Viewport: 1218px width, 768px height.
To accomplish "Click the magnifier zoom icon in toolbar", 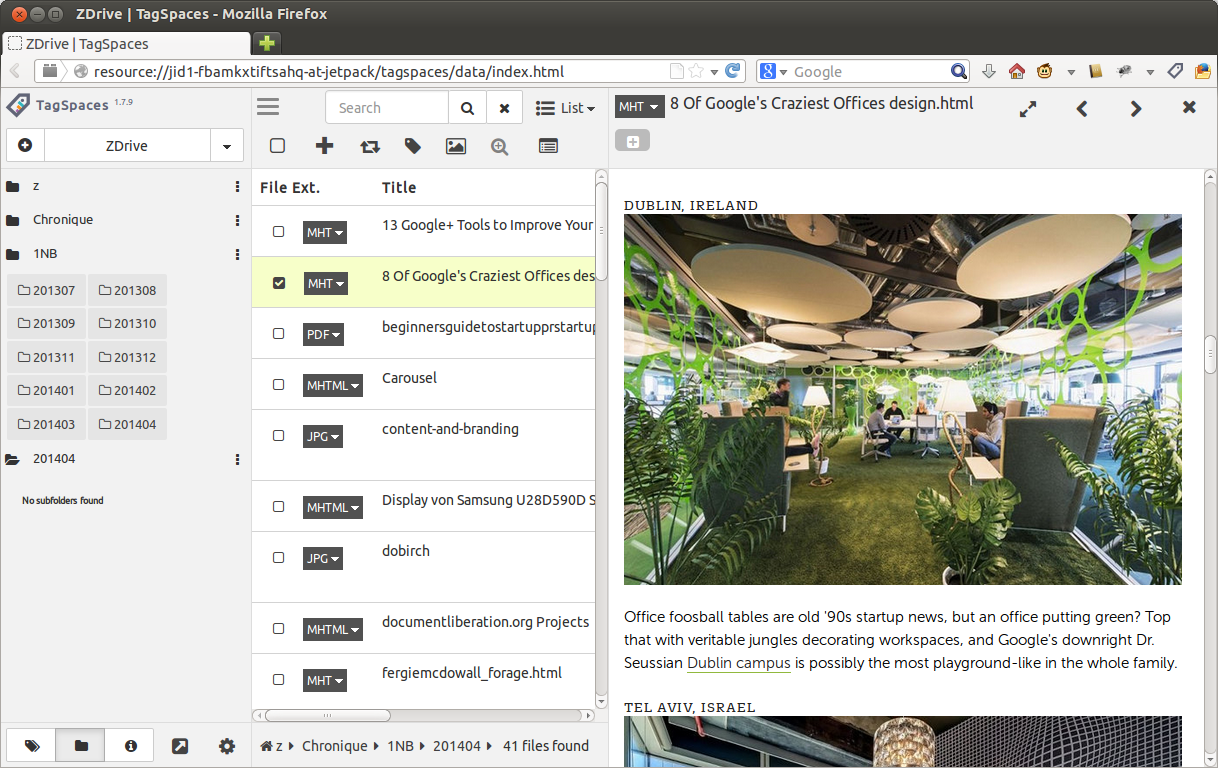I will click(500, 146).
